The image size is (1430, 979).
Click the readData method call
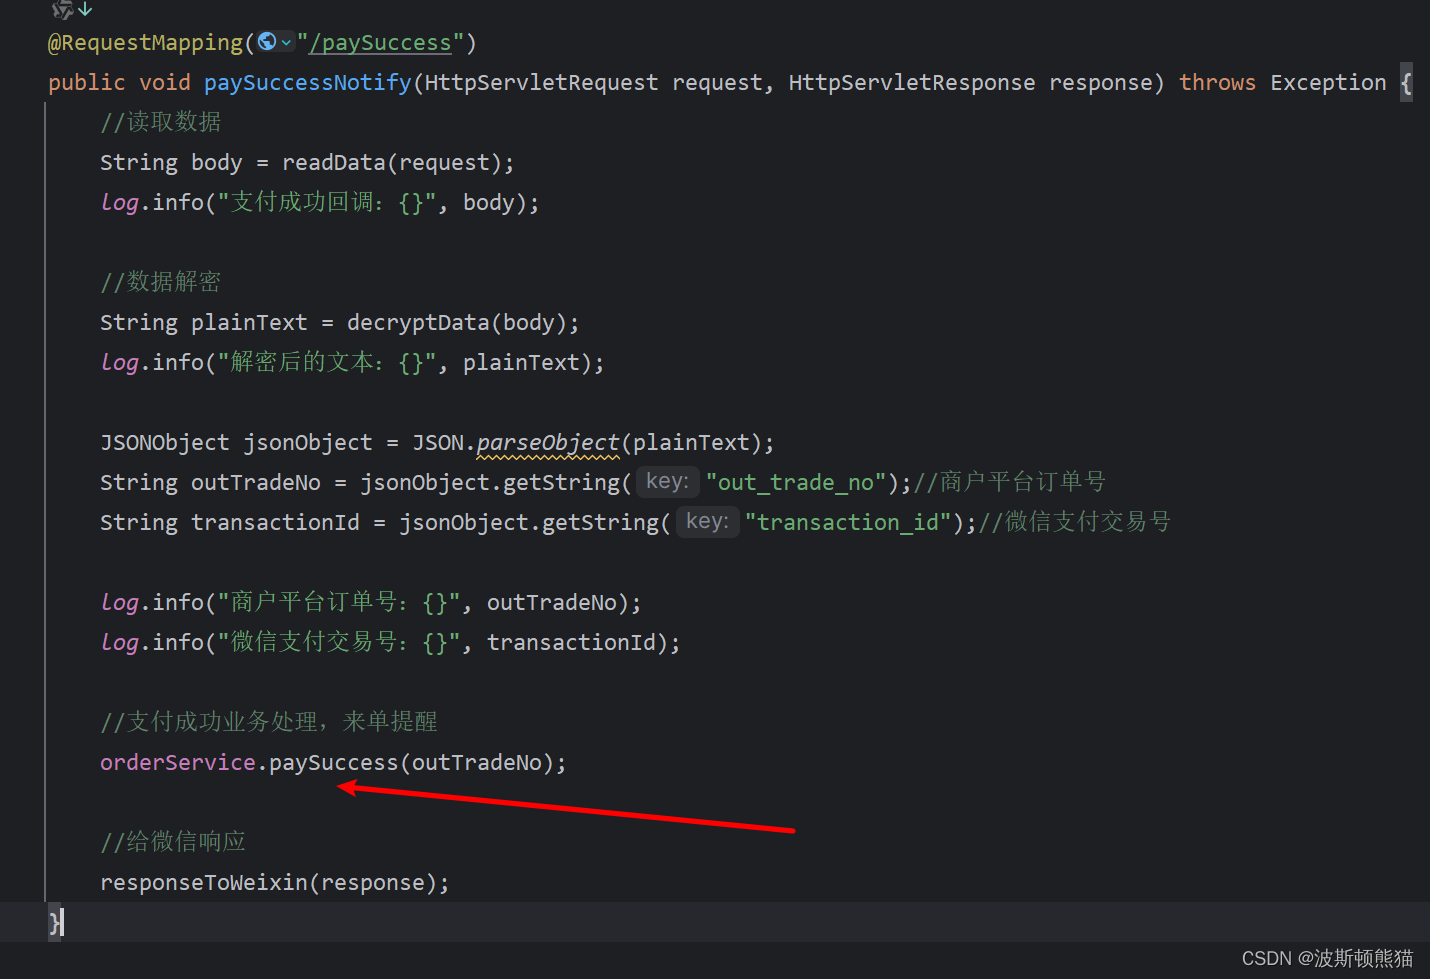(x=333, y=163)
